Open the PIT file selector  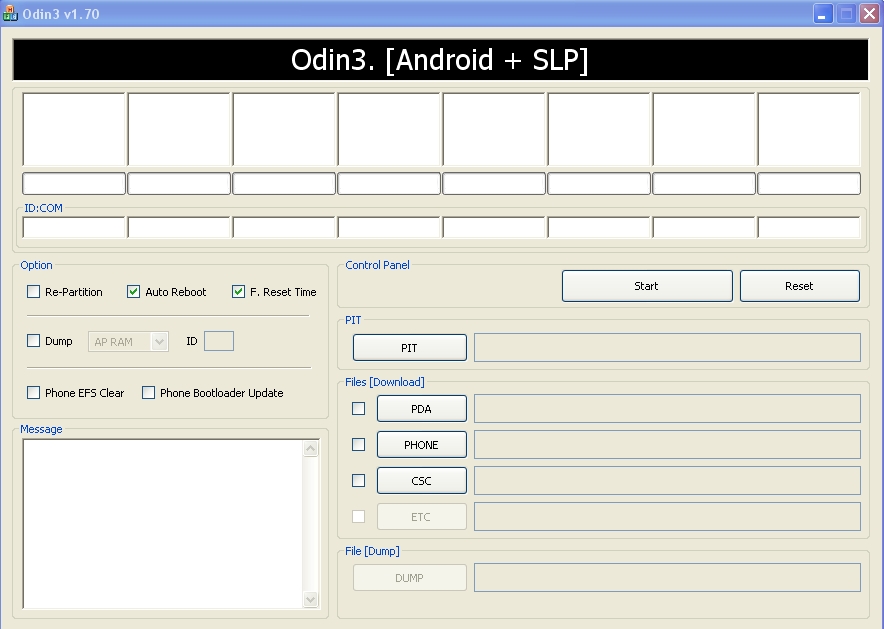(x=409, y=347)
